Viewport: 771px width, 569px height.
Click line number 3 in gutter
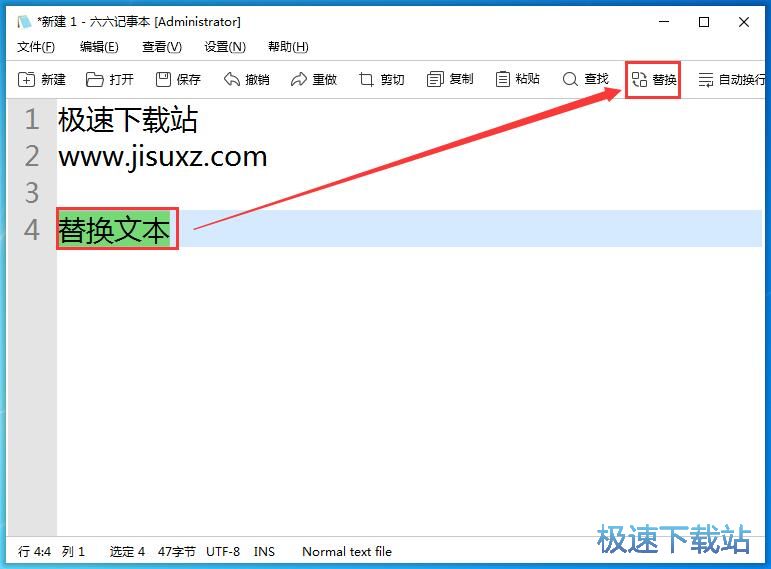pyautogui.click(x=32, y=193)
